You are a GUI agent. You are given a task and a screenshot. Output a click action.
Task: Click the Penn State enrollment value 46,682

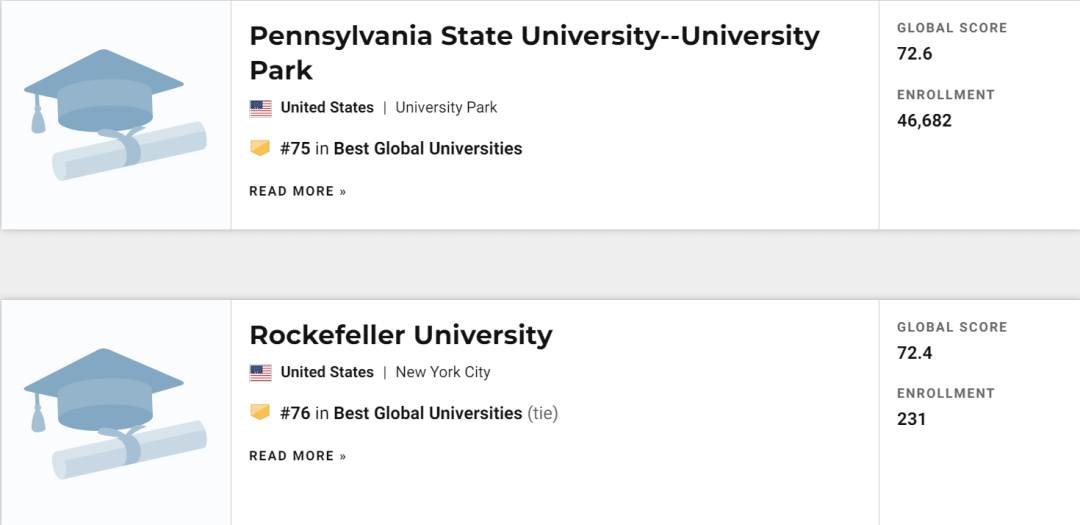click(x=924, y=121)
